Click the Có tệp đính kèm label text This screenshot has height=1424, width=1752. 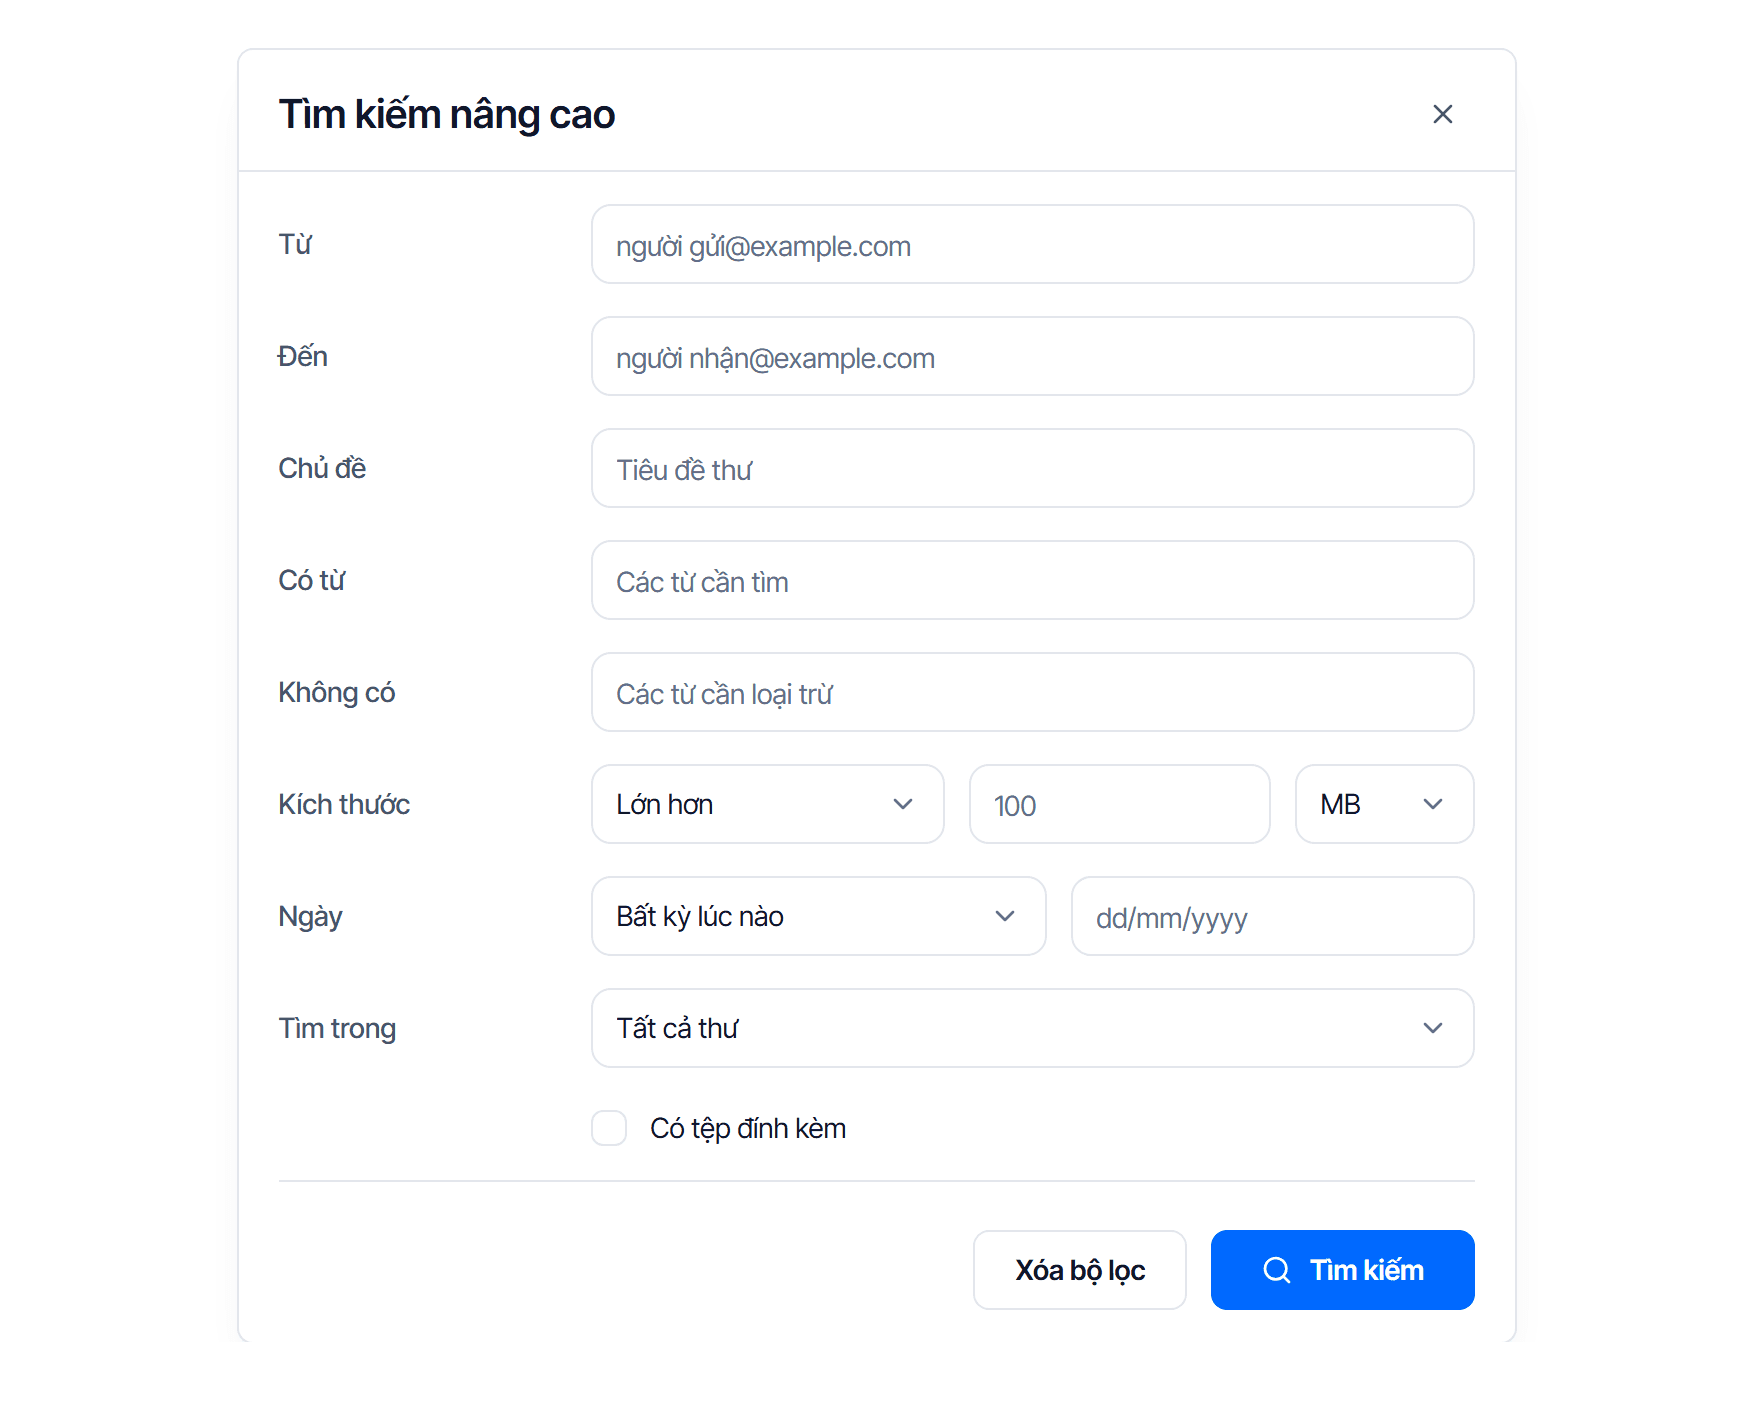tap(748, 1128)
